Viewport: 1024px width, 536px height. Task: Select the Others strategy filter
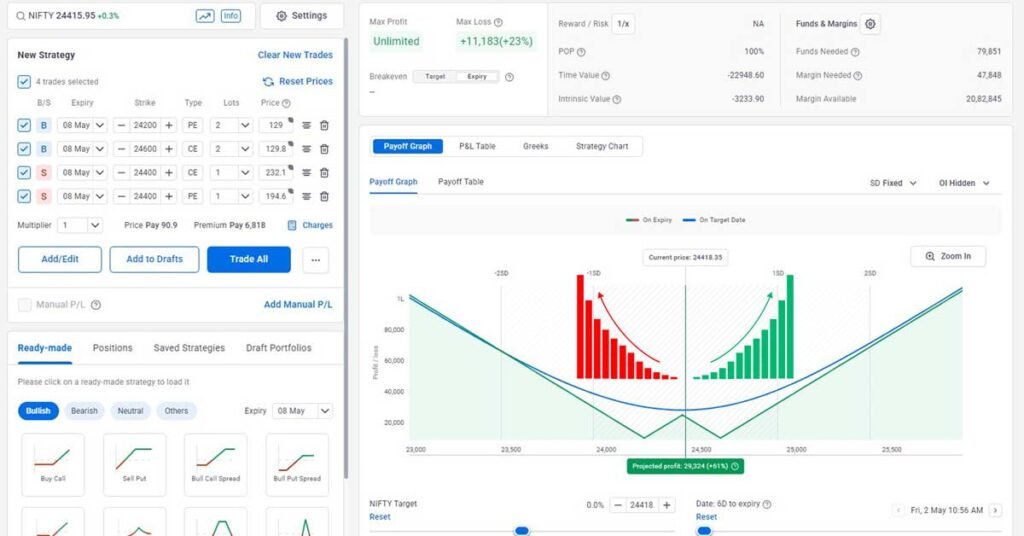[176, 411]
